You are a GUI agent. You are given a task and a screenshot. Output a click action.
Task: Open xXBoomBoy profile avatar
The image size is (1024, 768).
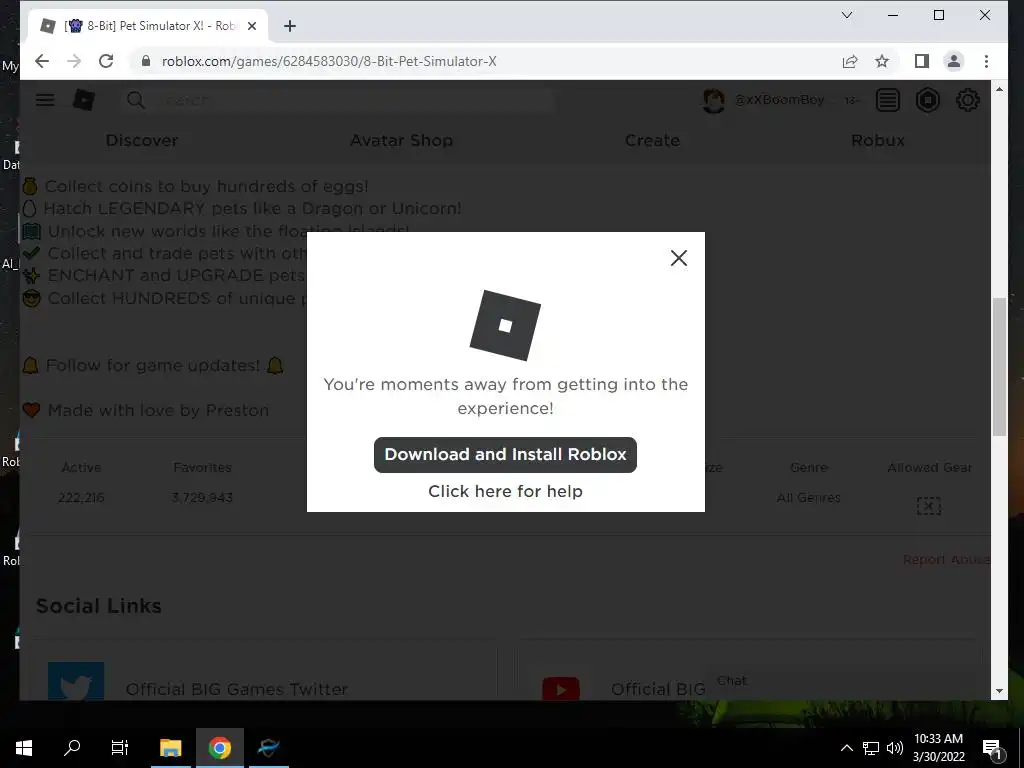[x=713, y=101]
